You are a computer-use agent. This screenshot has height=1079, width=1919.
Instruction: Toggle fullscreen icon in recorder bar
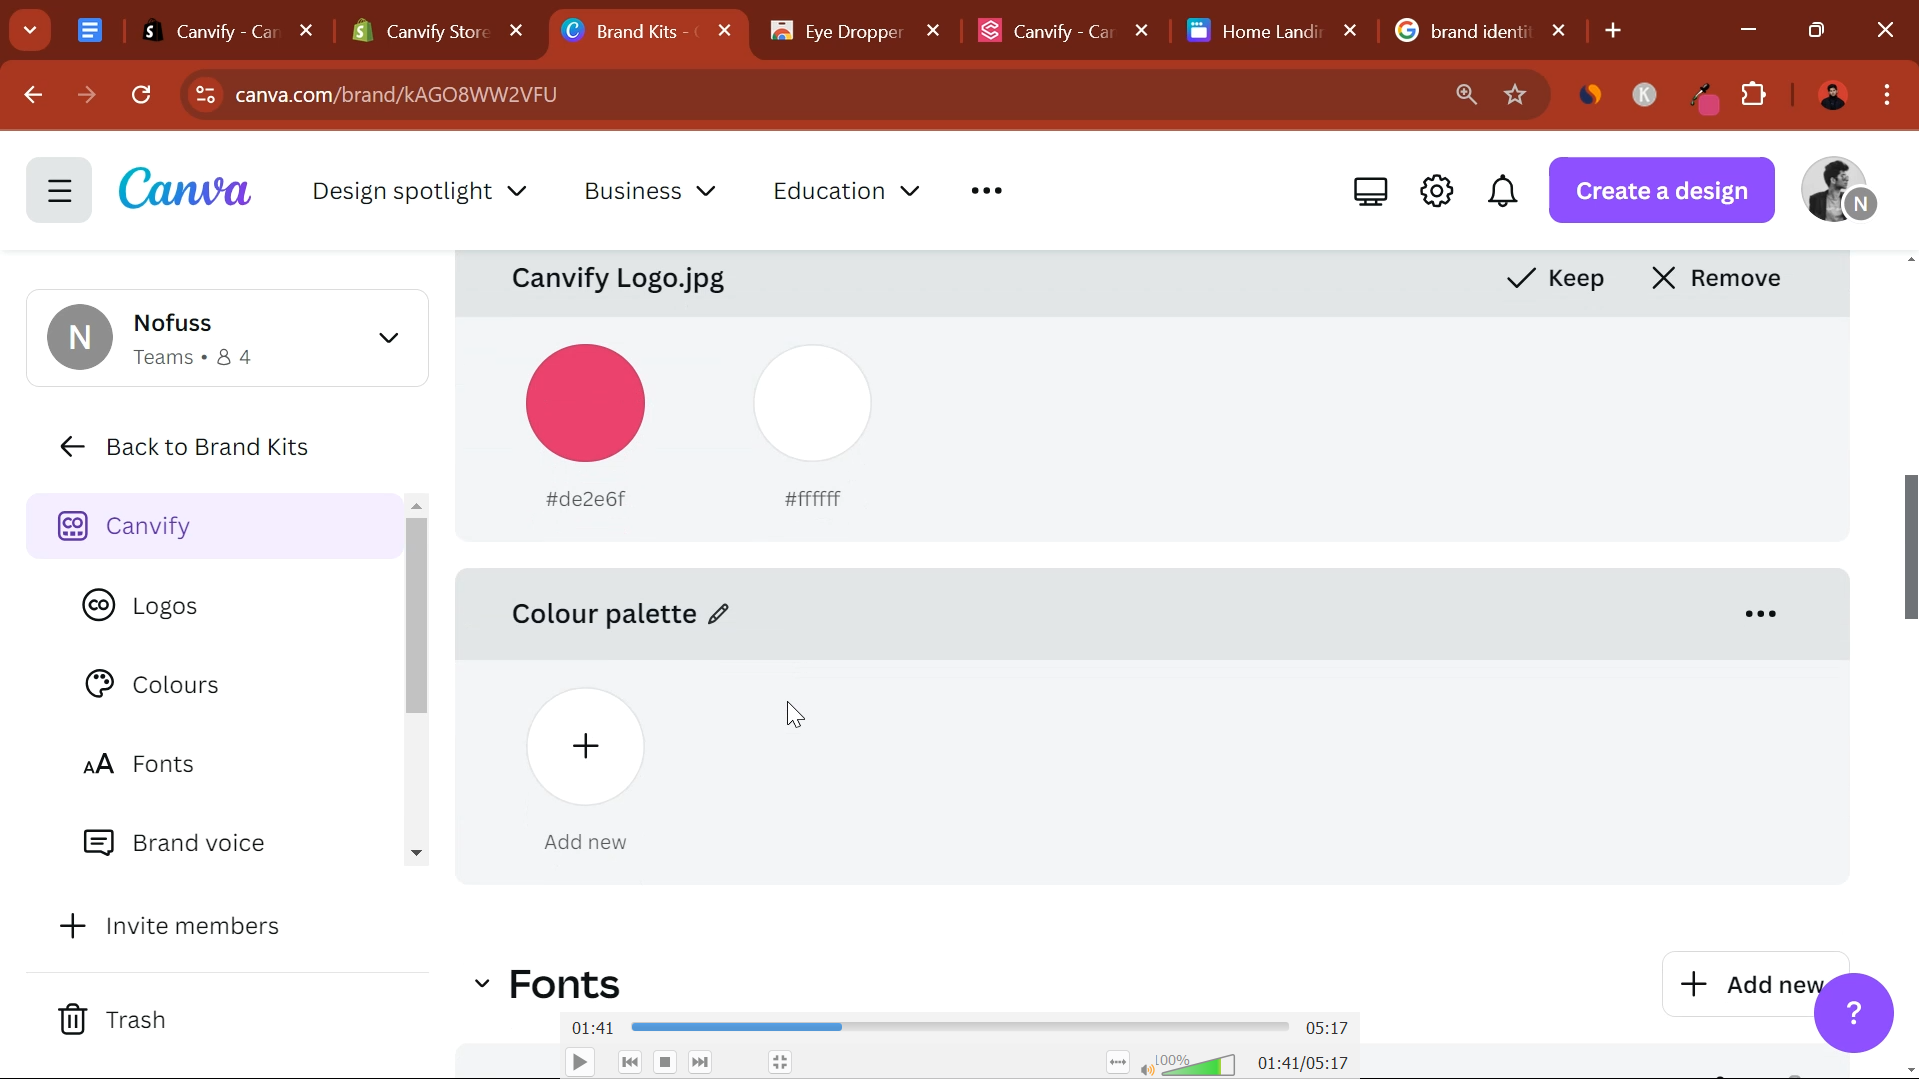click(x=780, y=1062)
